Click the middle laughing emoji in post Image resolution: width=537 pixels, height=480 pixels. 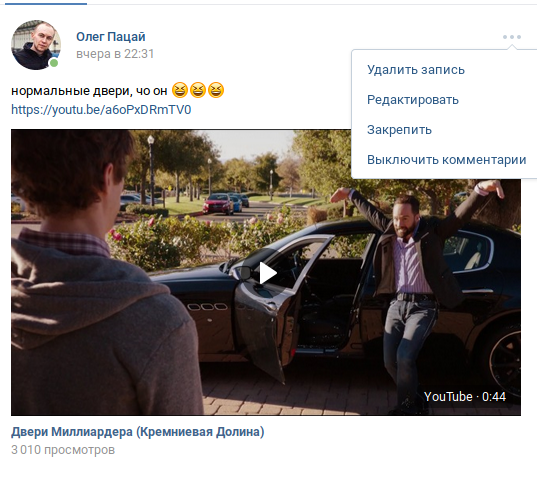[x=198, y=90]
